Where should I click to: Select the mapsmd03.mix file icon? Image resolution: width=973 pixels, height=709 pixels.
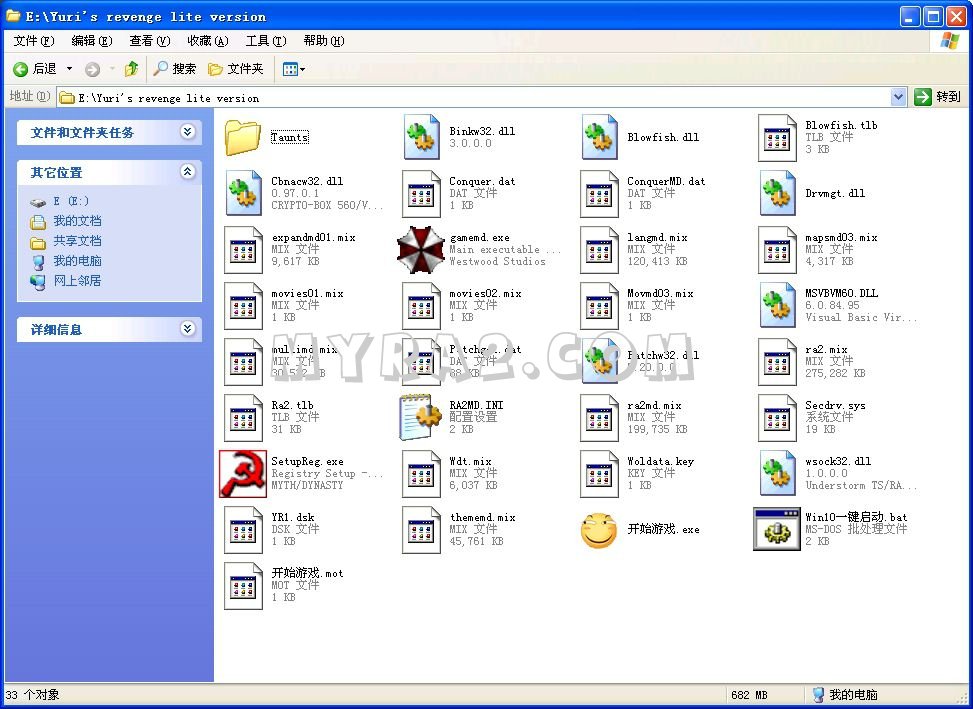(777, 249)
